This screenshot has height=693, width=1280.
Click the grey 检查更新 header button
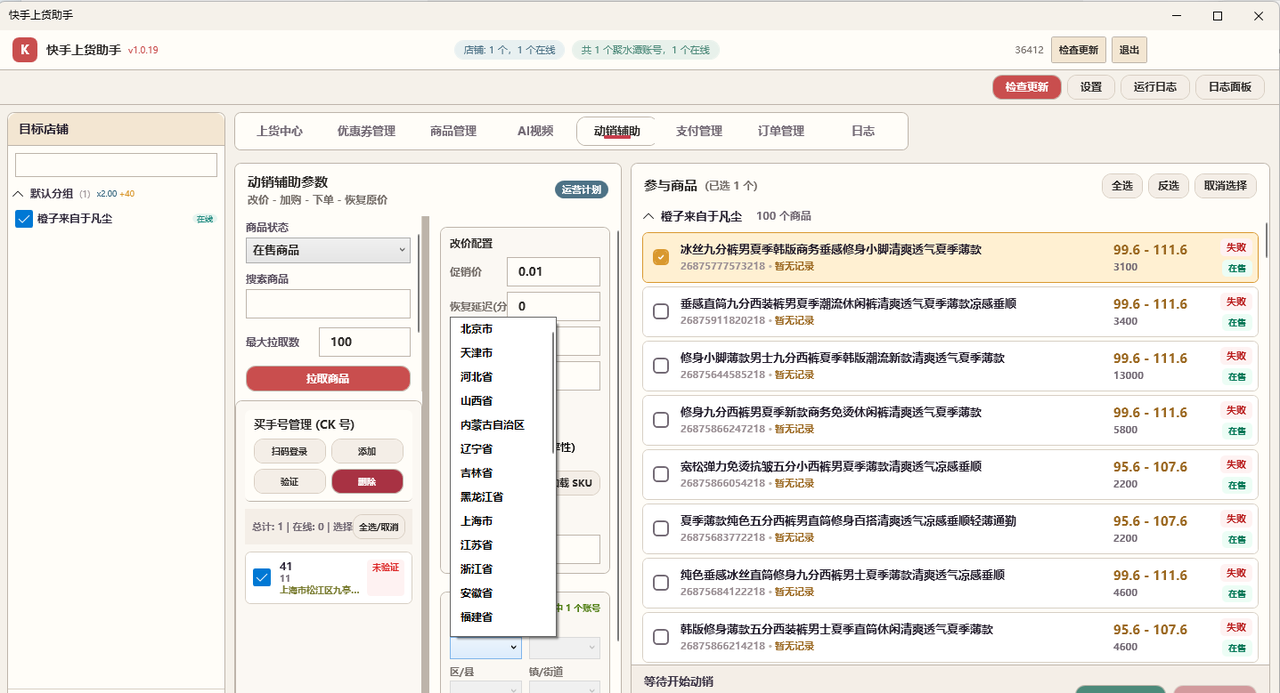[1078, 50]
